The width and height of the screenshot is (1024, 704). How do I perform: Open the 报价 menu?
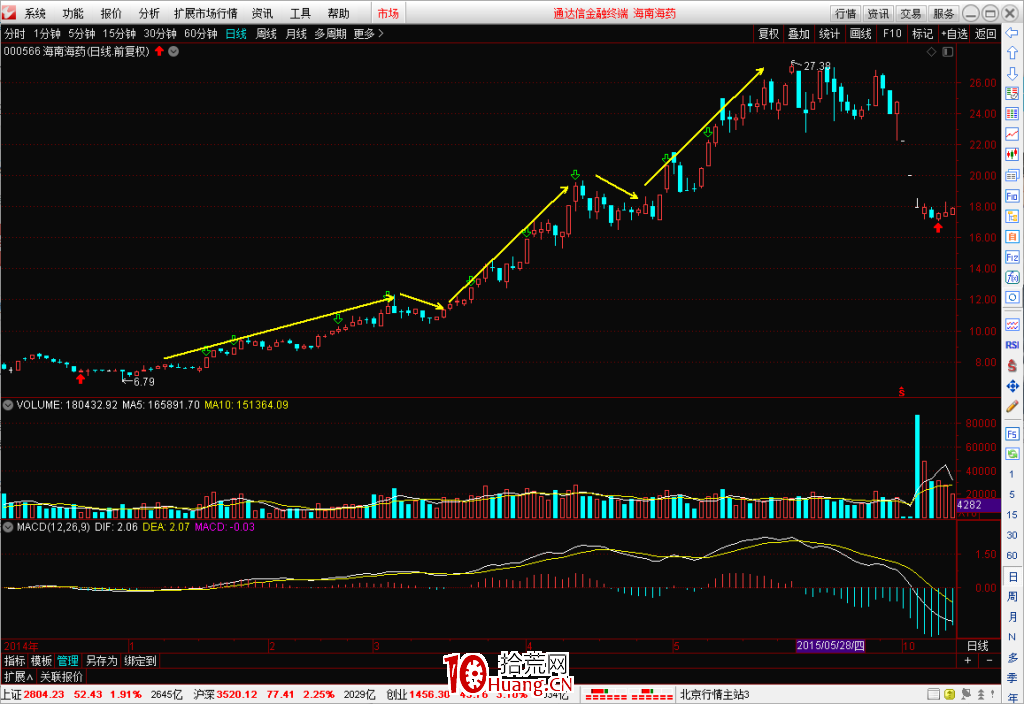[111, 13]
